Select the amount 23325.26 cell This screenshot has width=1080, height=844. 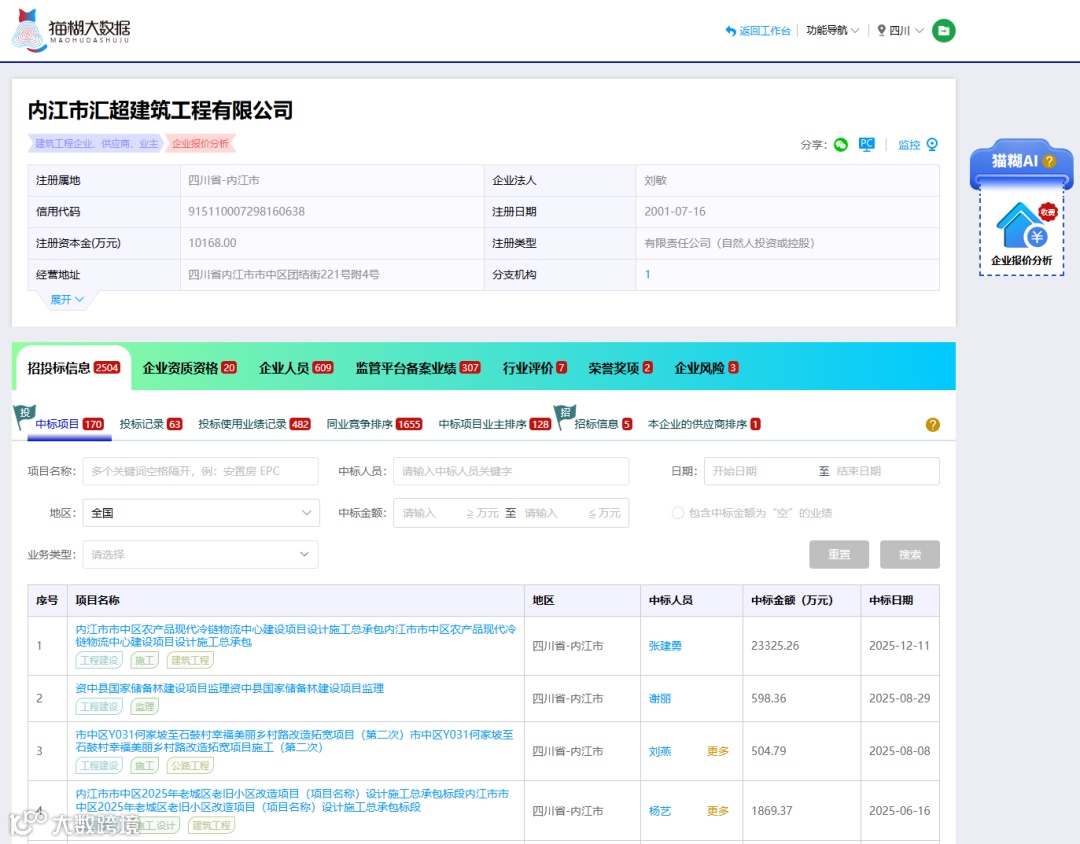coord(802,646)
